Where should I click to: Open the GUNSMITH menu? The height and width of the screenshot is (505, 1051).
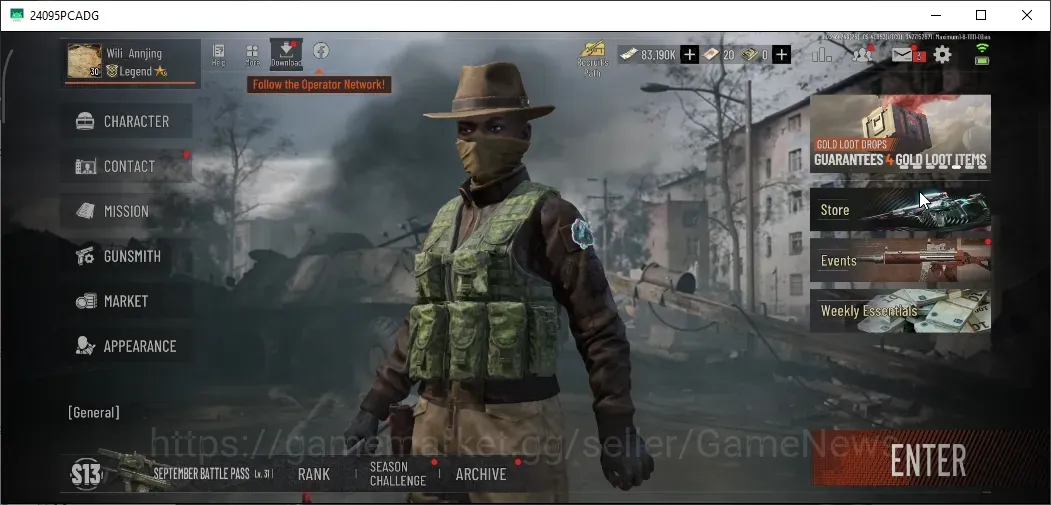pyautogui.click(x=127, y=256)
